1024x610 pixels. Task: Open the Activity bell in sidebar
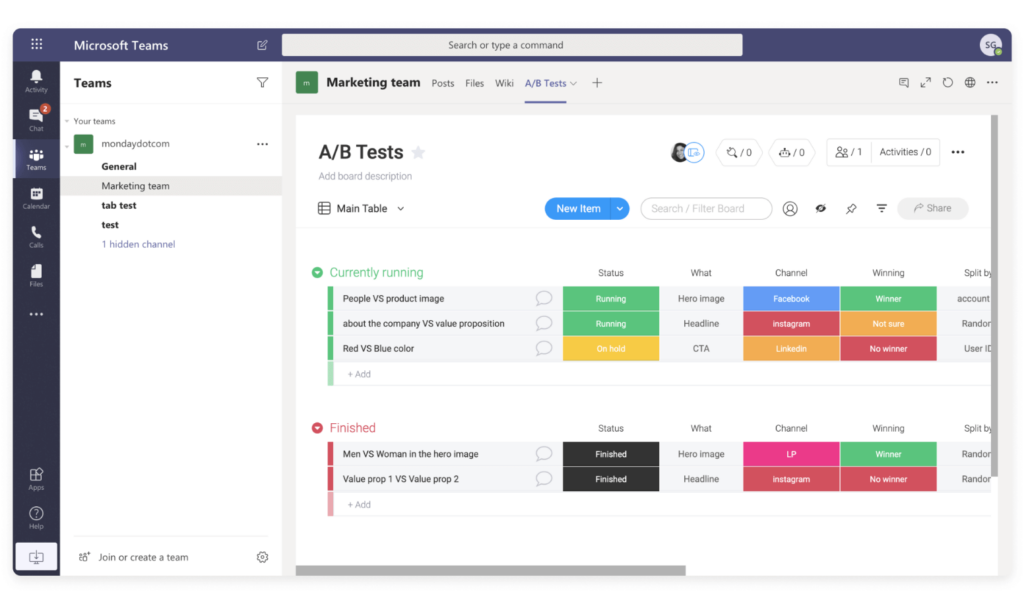36,82
